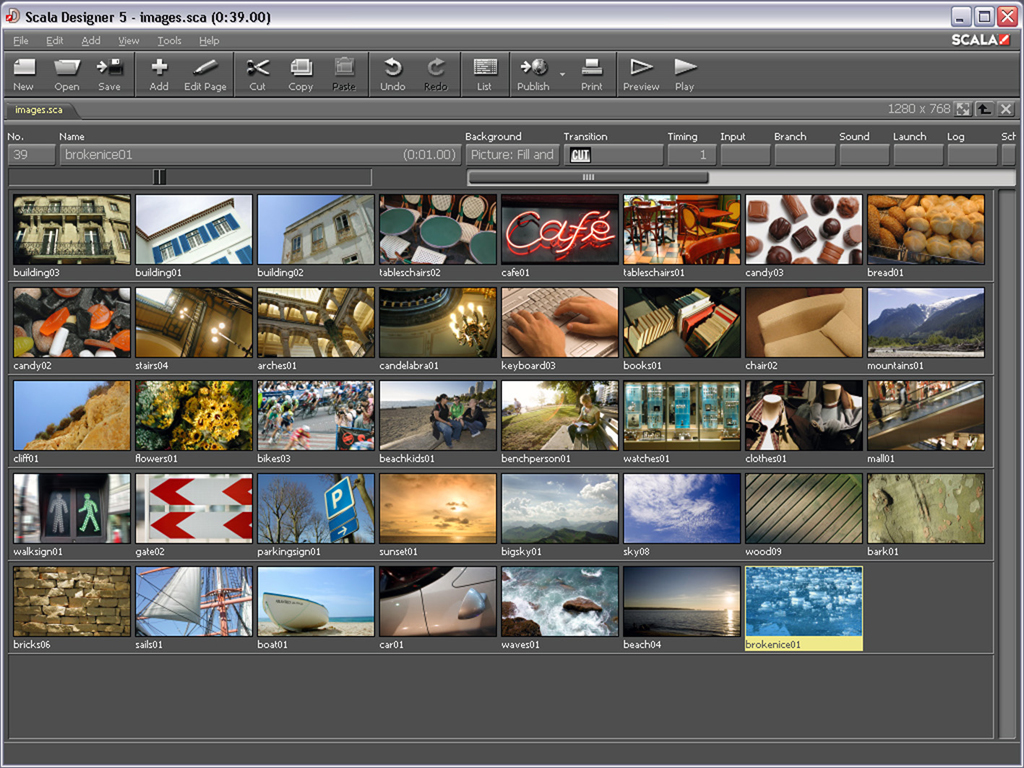Switch to List view icon

484,72
